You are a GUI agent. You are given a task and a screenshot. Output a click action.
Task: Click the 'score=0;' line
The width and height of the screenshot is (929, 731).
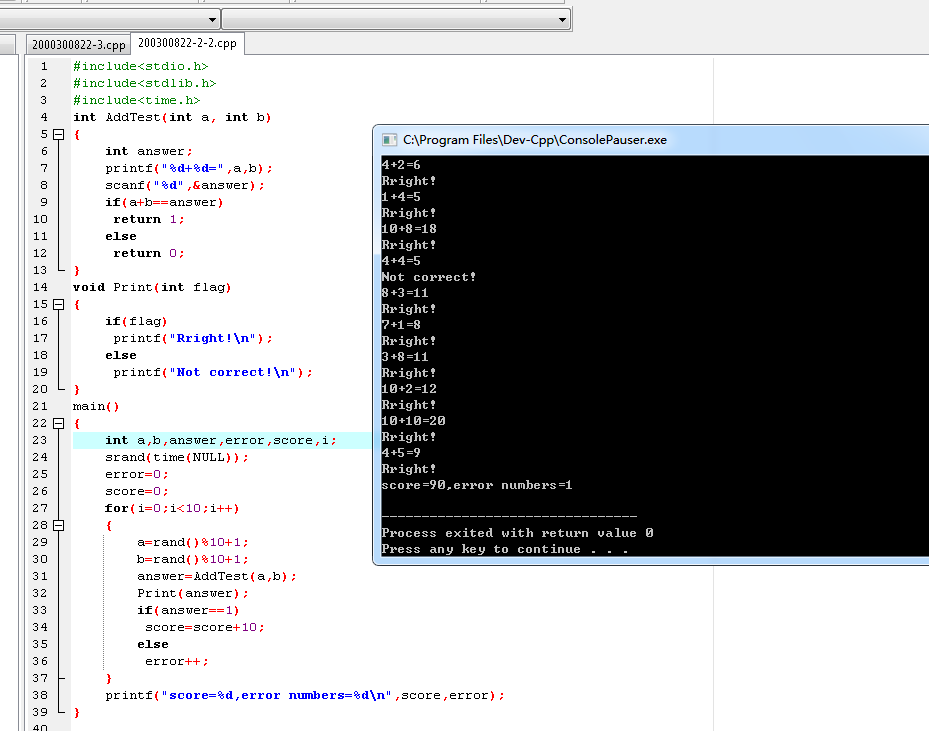click(137, 492)
